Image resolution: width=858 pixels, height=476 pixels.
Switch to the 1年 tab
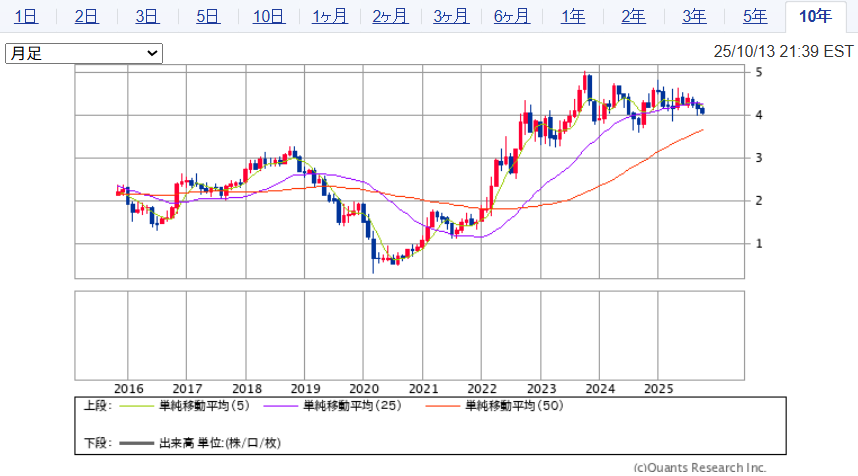click(573, 16)
